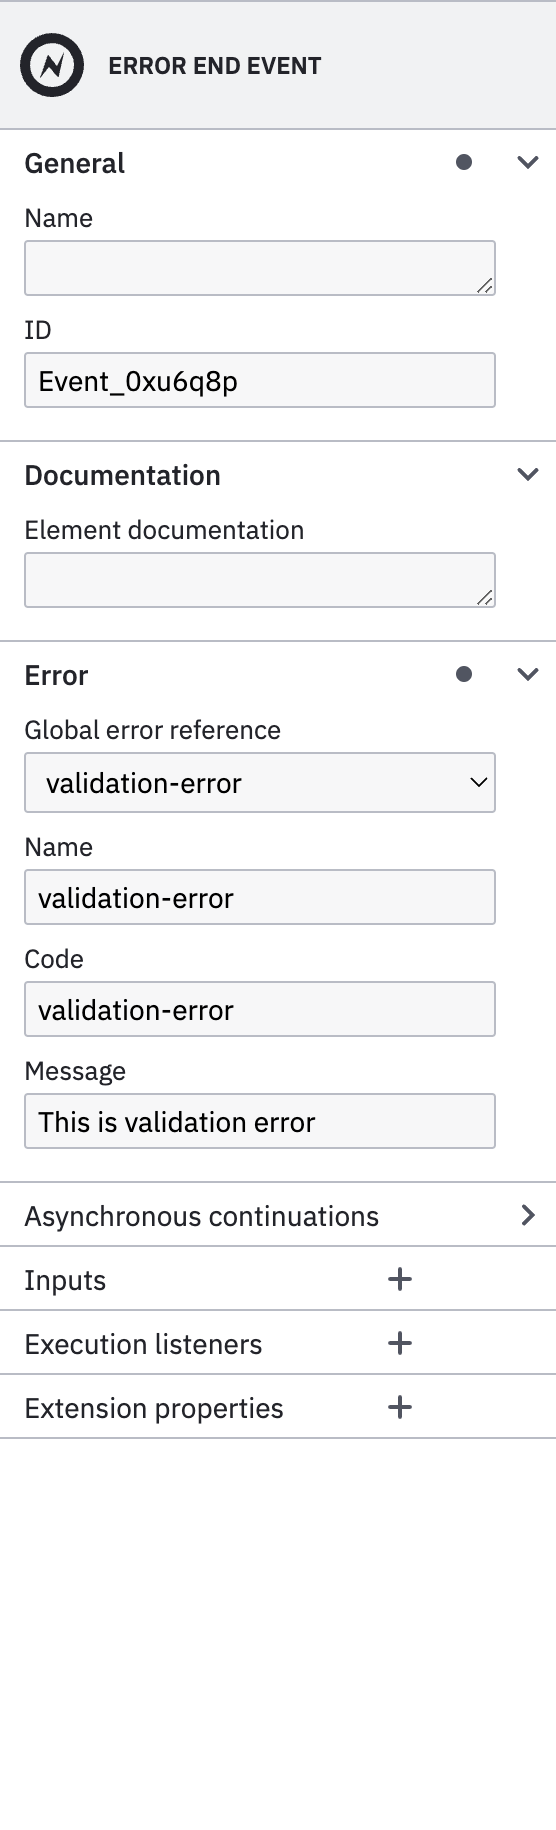Click the error Name field validation-error
The image size is (556, 1830).
[260, 897]
